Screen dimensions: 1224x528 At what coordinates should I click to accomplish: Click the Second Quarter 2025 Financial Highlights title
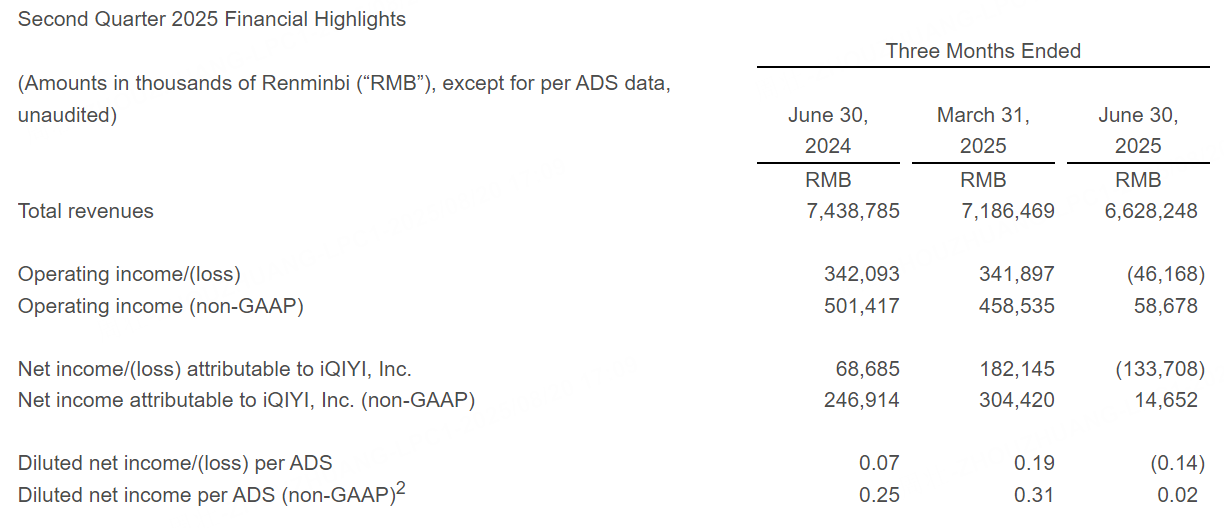coord(212,19)
